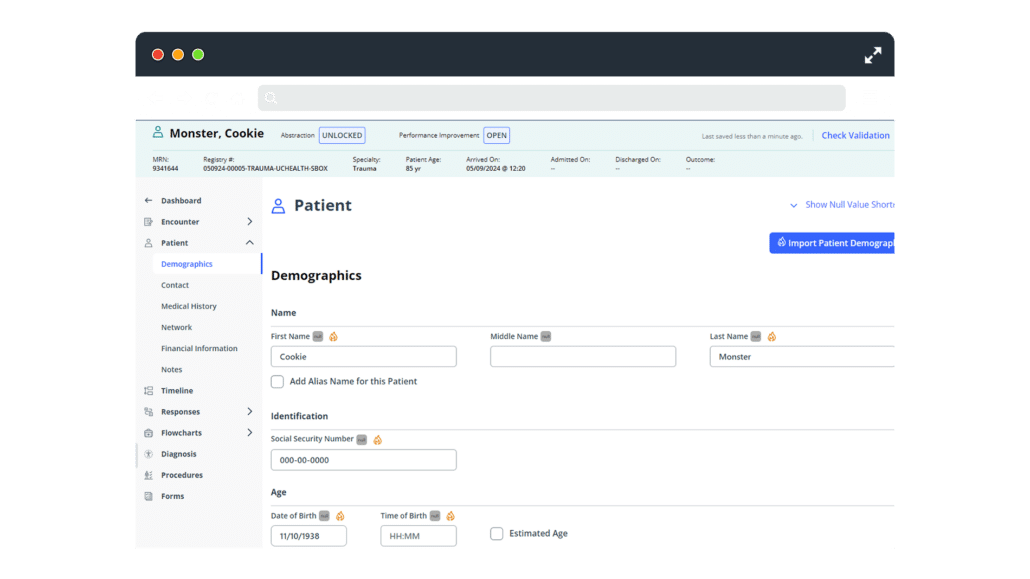Screen dimensions: 1030x579
Task: Select Contact under Patient
Action: click(x=174, y=285)
